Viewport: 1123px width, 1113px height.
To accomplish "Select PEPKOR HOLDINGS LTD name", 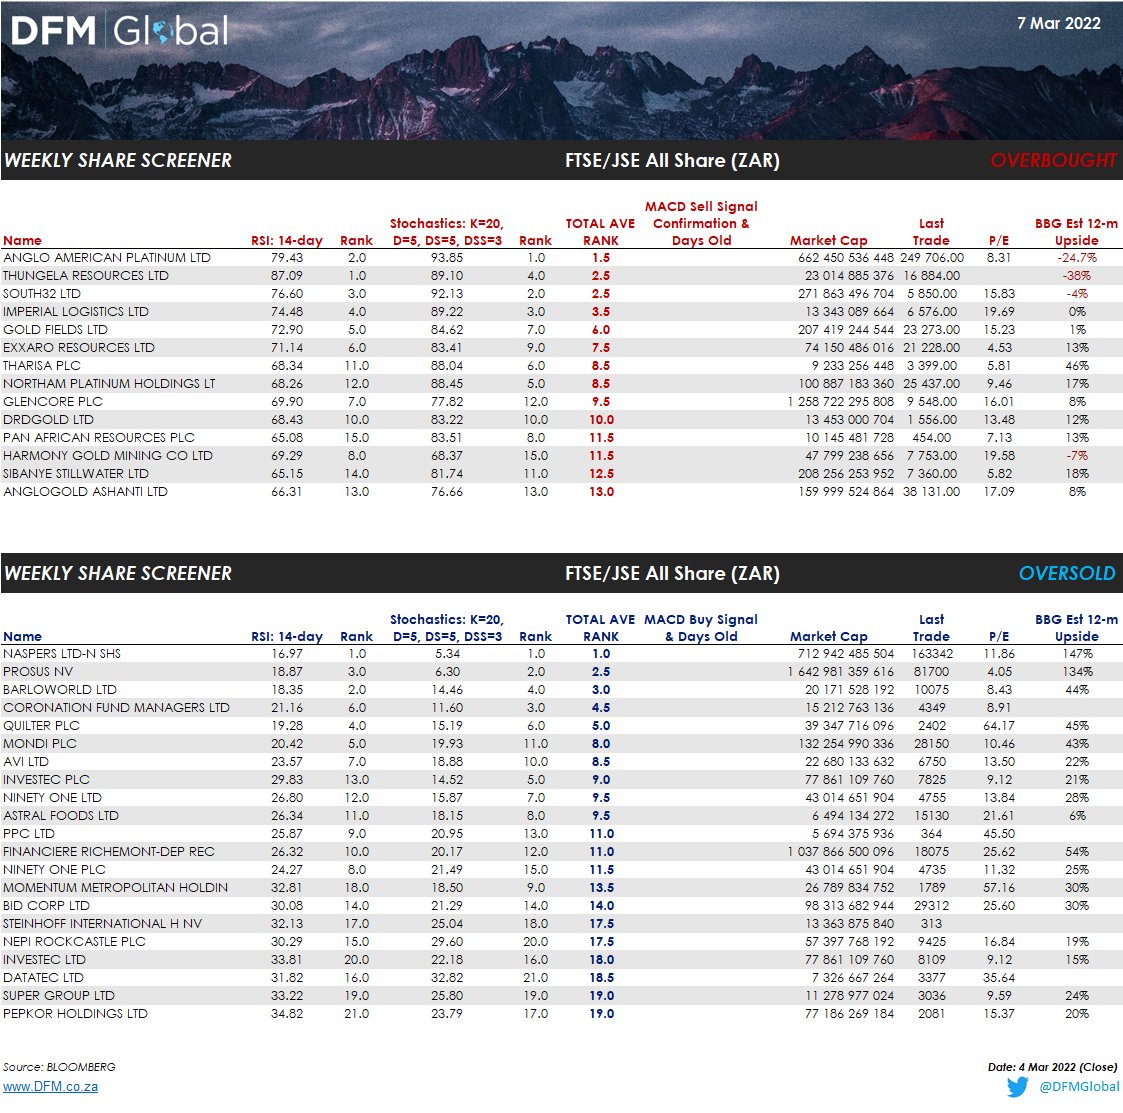I will click(75, 1013).
